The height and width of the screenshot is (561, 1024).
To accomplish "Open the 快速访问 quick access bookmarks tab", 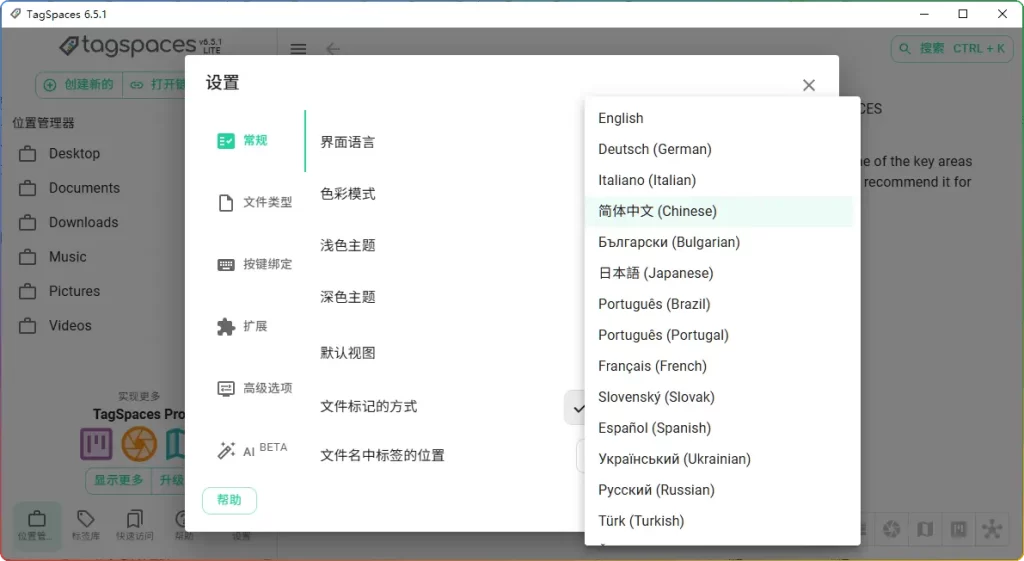I will point(135,525).
